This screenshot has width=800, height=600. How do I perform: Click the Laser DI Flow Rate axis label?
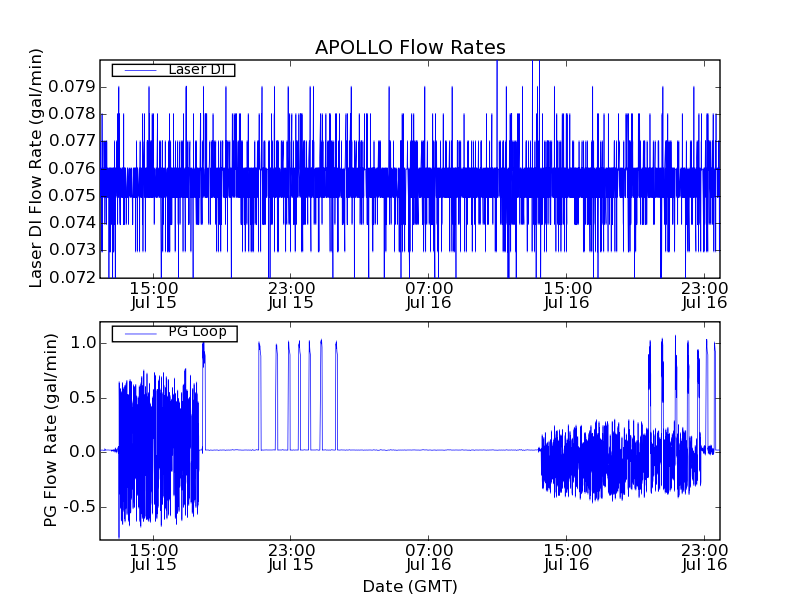tap(36, 168)
